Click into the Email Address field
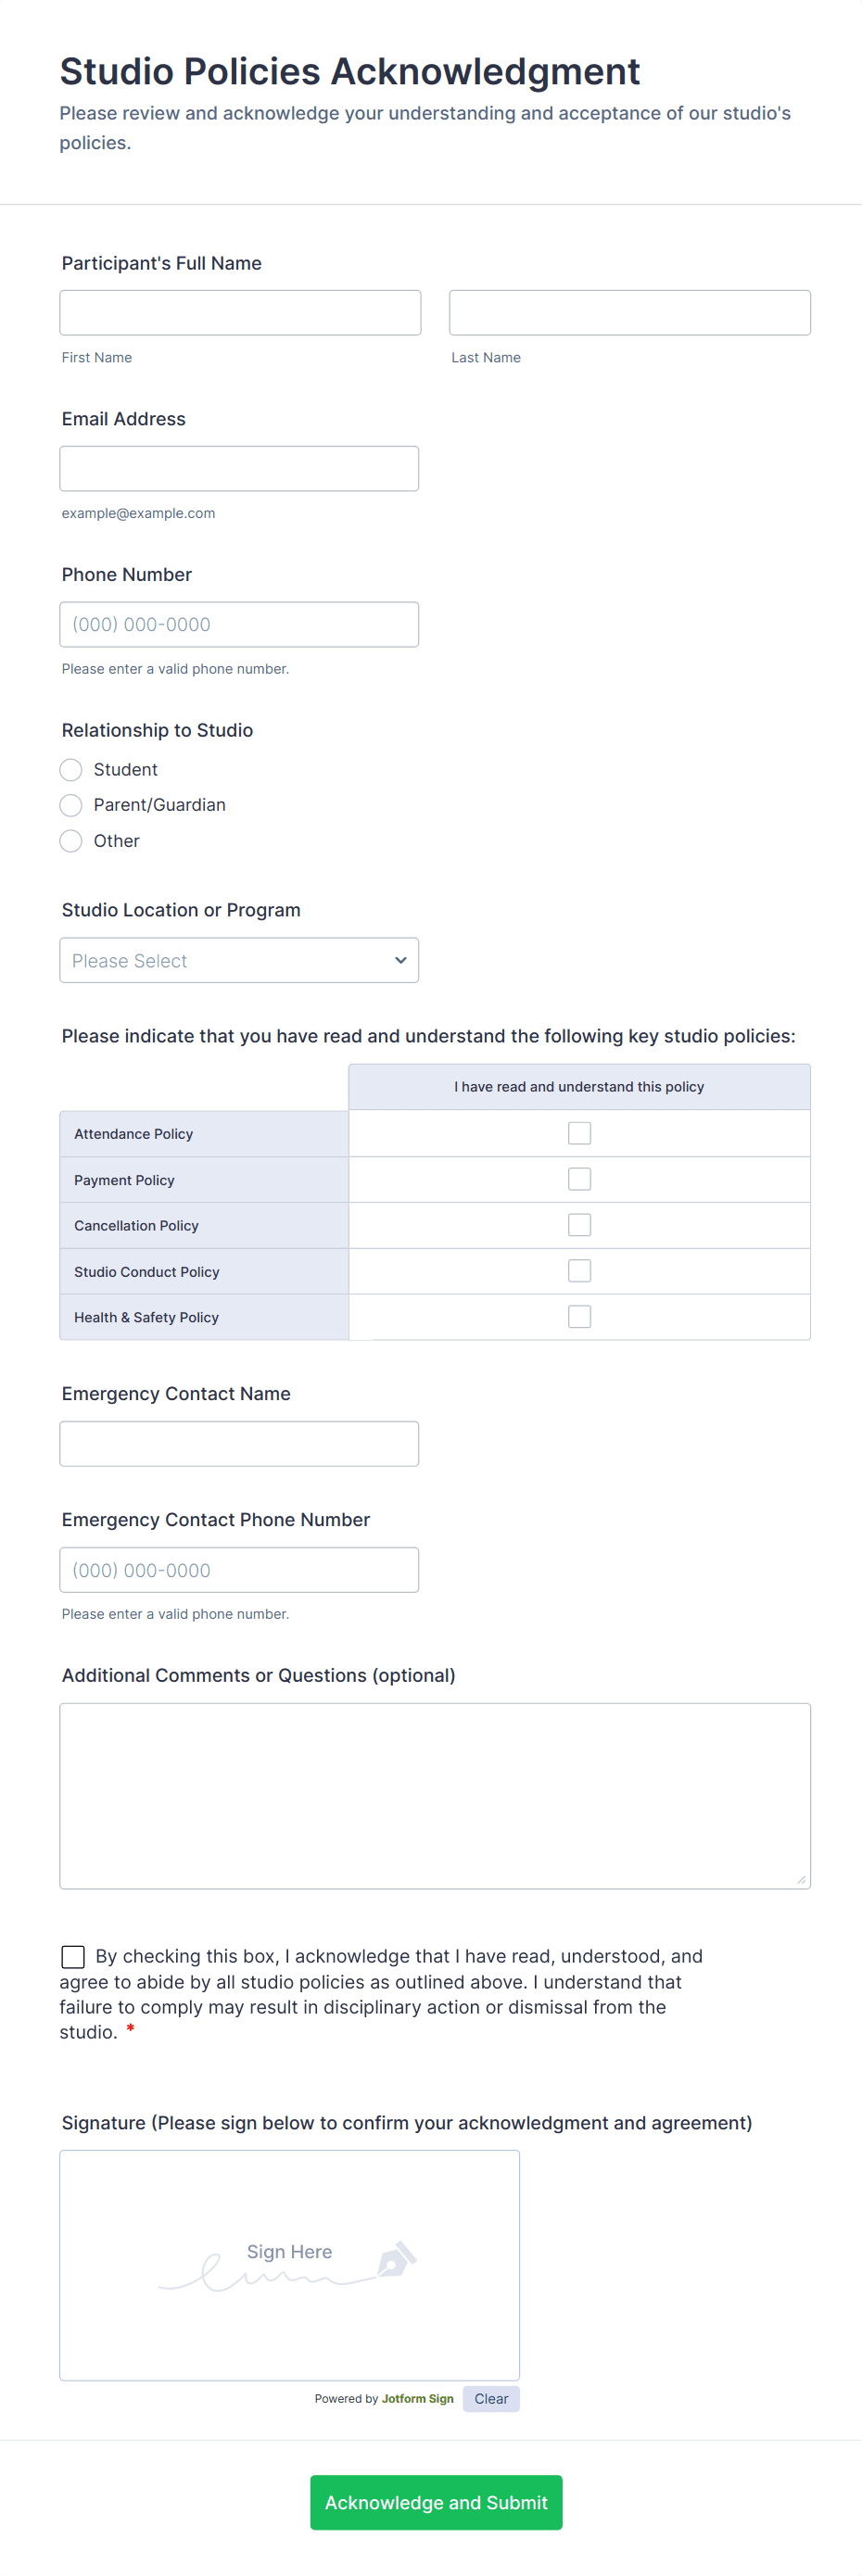This screenshot has height=2576, width=862. pyautogui.click(x=239, y=469)
